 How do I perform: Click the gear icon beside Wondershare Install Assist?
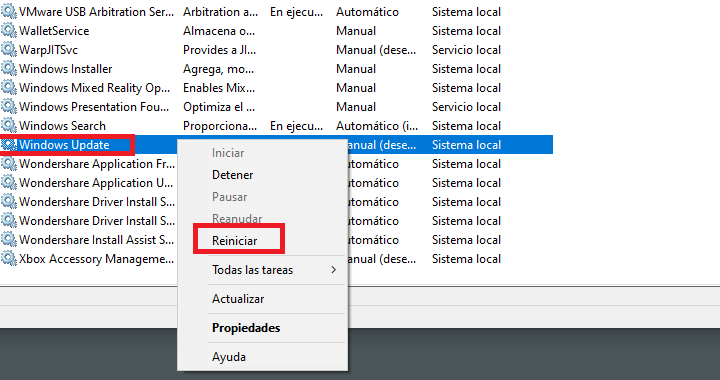(x=9, y=240)
